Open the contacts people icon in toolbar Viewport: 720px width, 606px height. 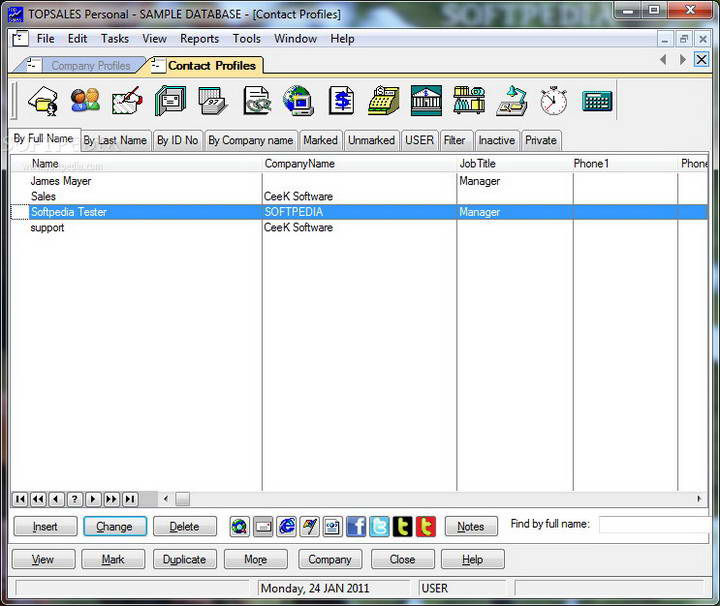click(85, 101)
